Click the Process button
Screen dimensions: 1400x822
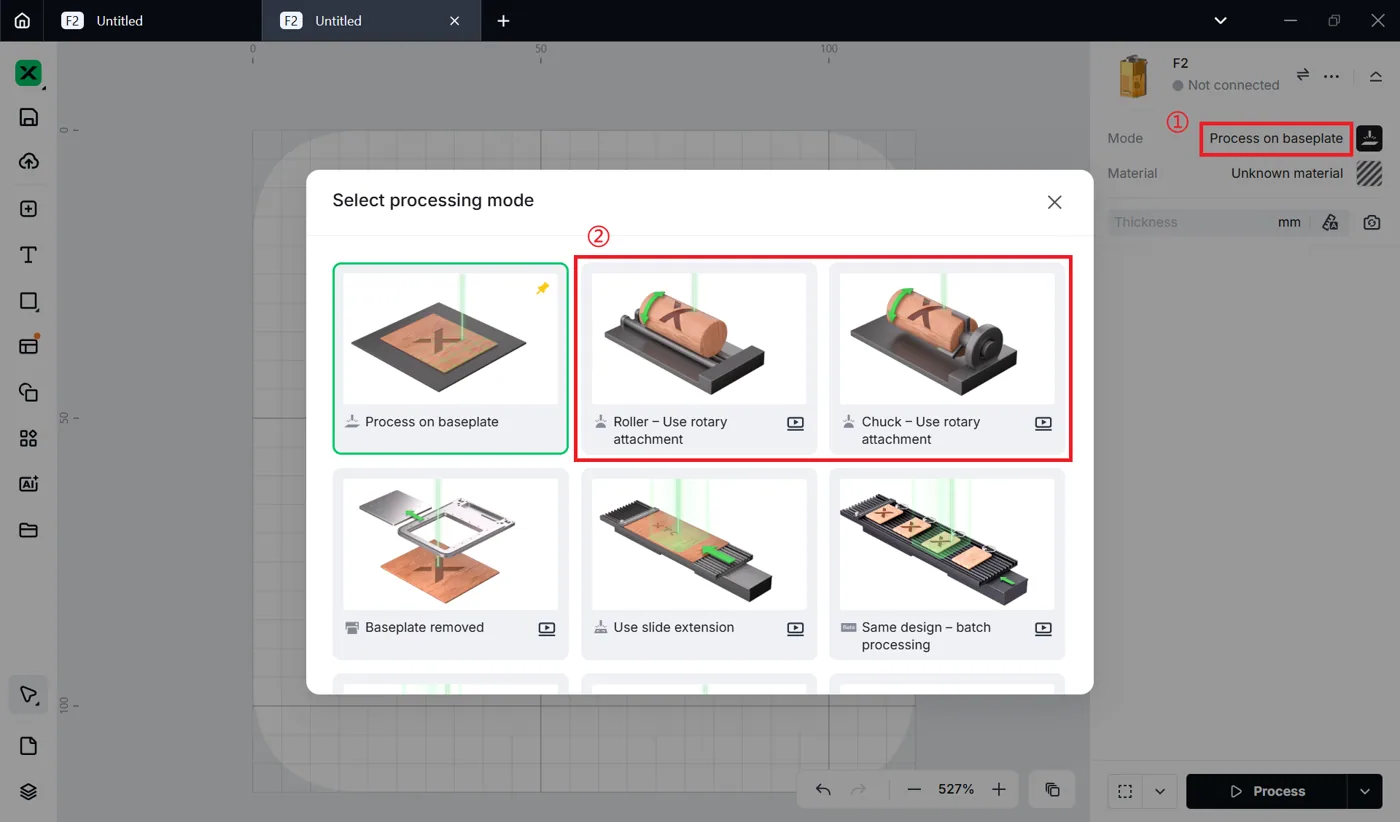pos(1266,791)
